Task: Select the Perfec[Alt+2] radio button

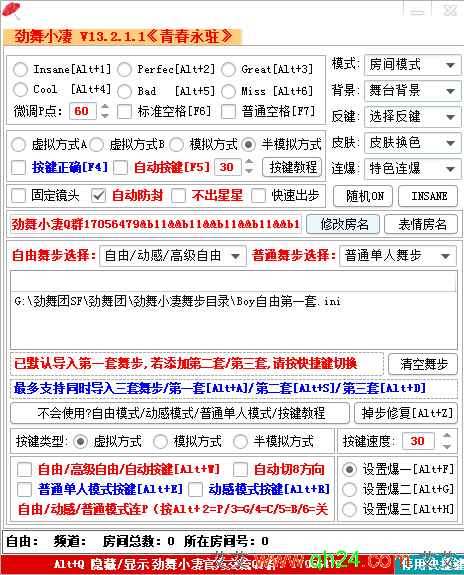Action: point(125,69)
